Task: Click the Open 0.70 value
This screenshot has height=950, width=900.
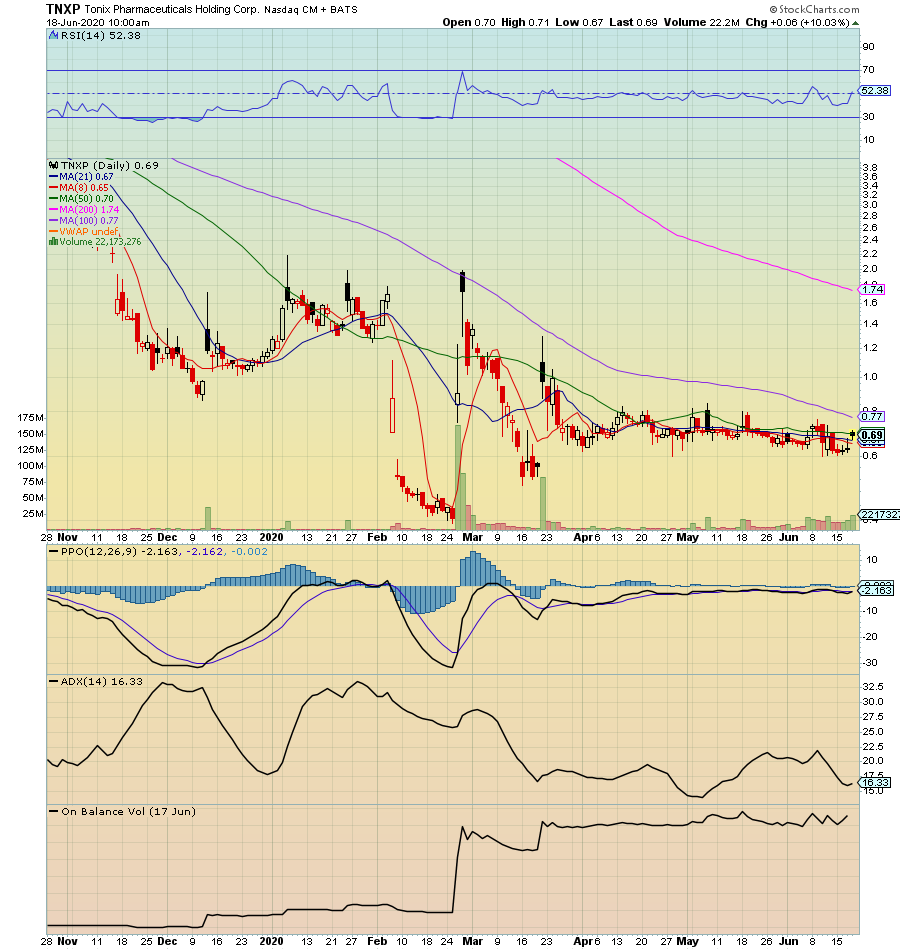Action: tap(469, 22)
